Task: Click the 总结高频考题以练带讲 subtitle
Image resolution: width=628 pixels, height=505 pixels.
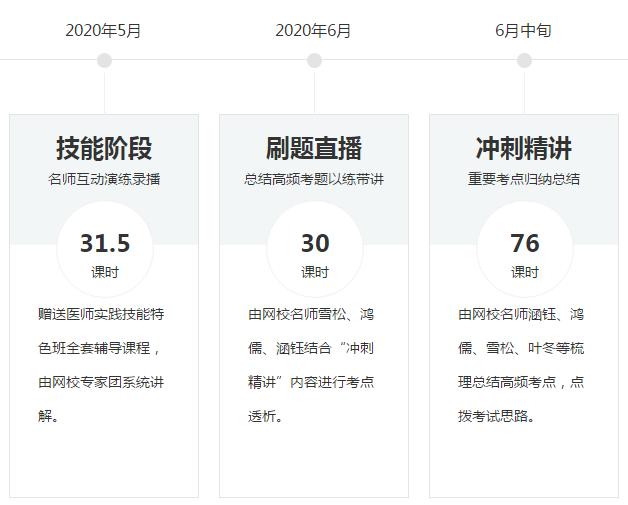Action: coord(314,180)
